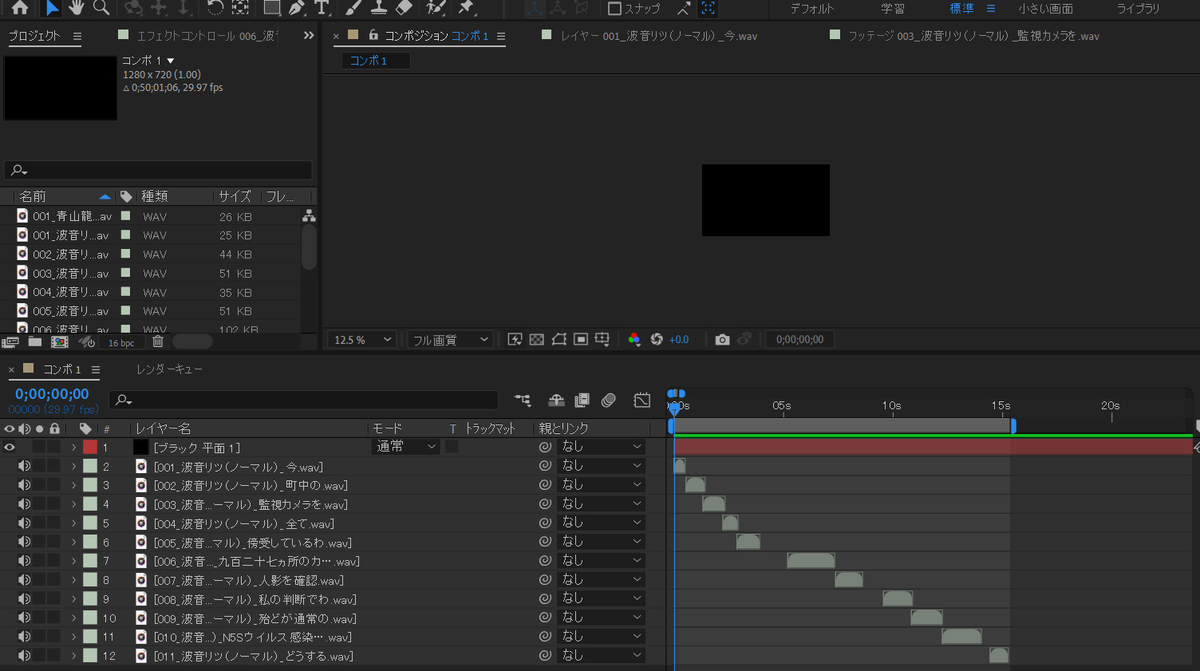This screenshot has width=1200, height=671.
Task: Toggle Motion Blur switch in timeline
Action: click(608, 400)
